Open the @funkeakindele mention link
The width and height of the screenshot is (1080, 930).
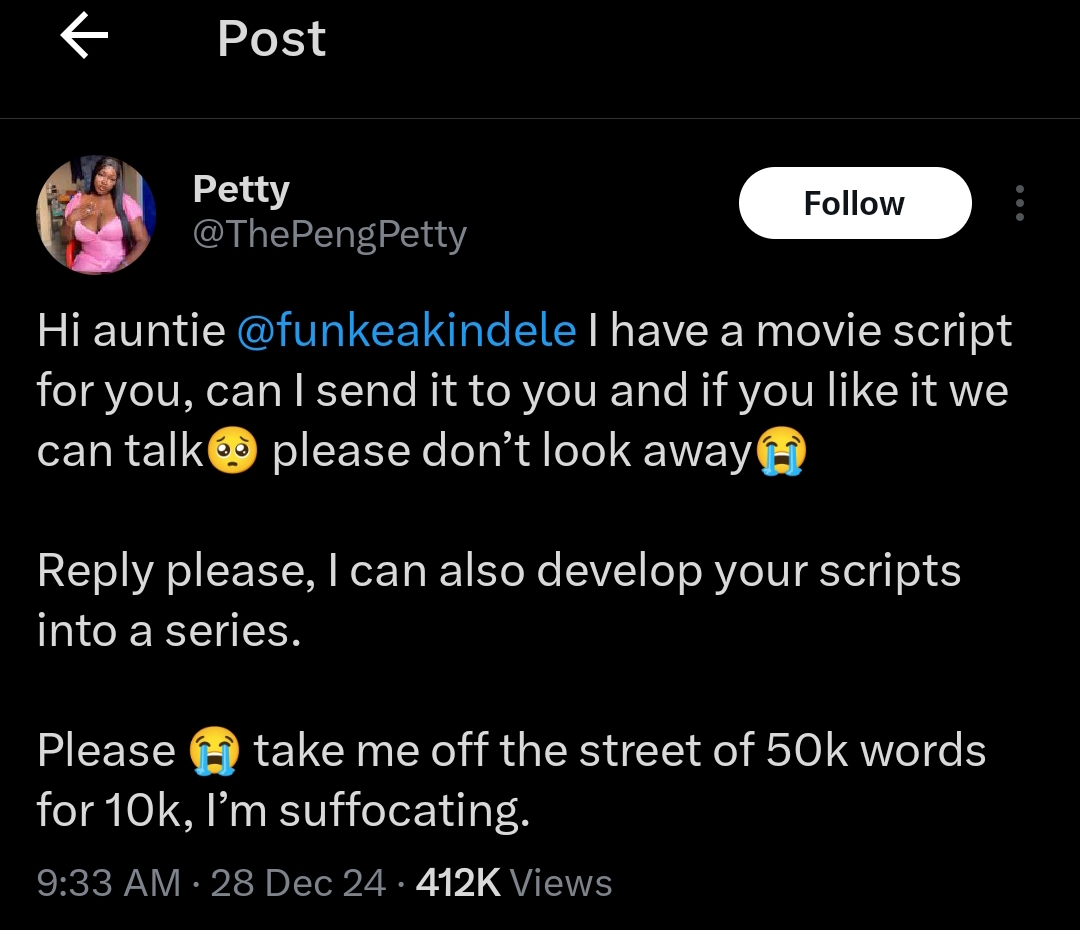click(406, 331)
